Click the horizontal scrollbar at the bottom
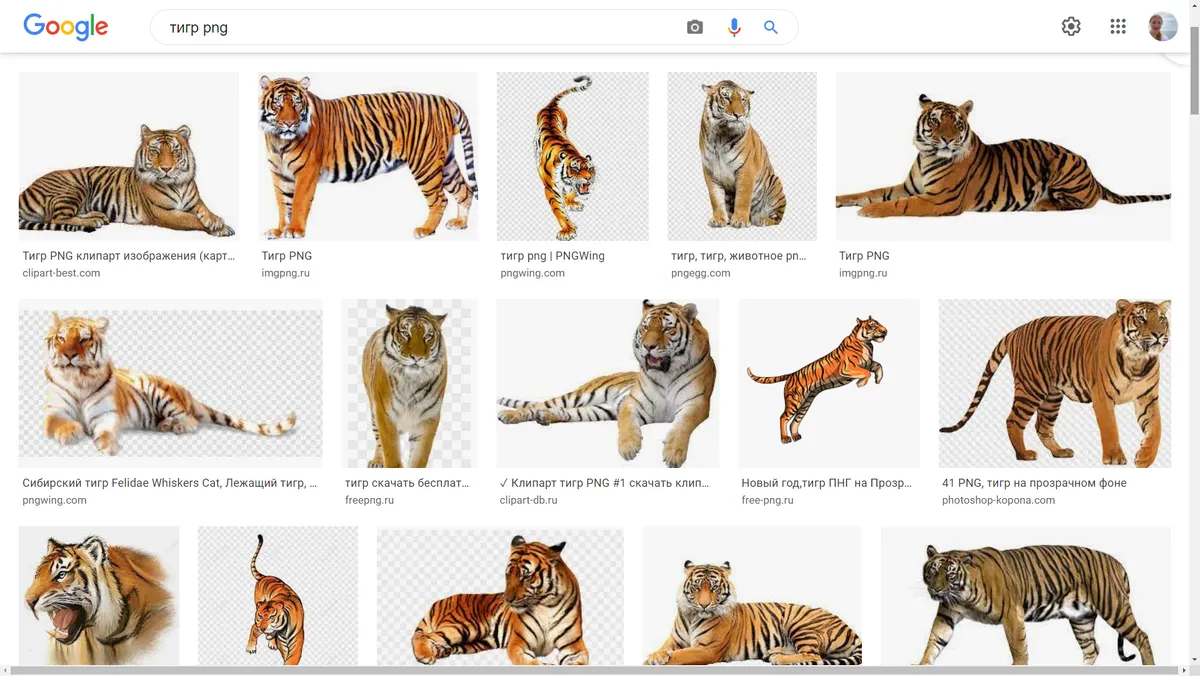 [593, 671]
